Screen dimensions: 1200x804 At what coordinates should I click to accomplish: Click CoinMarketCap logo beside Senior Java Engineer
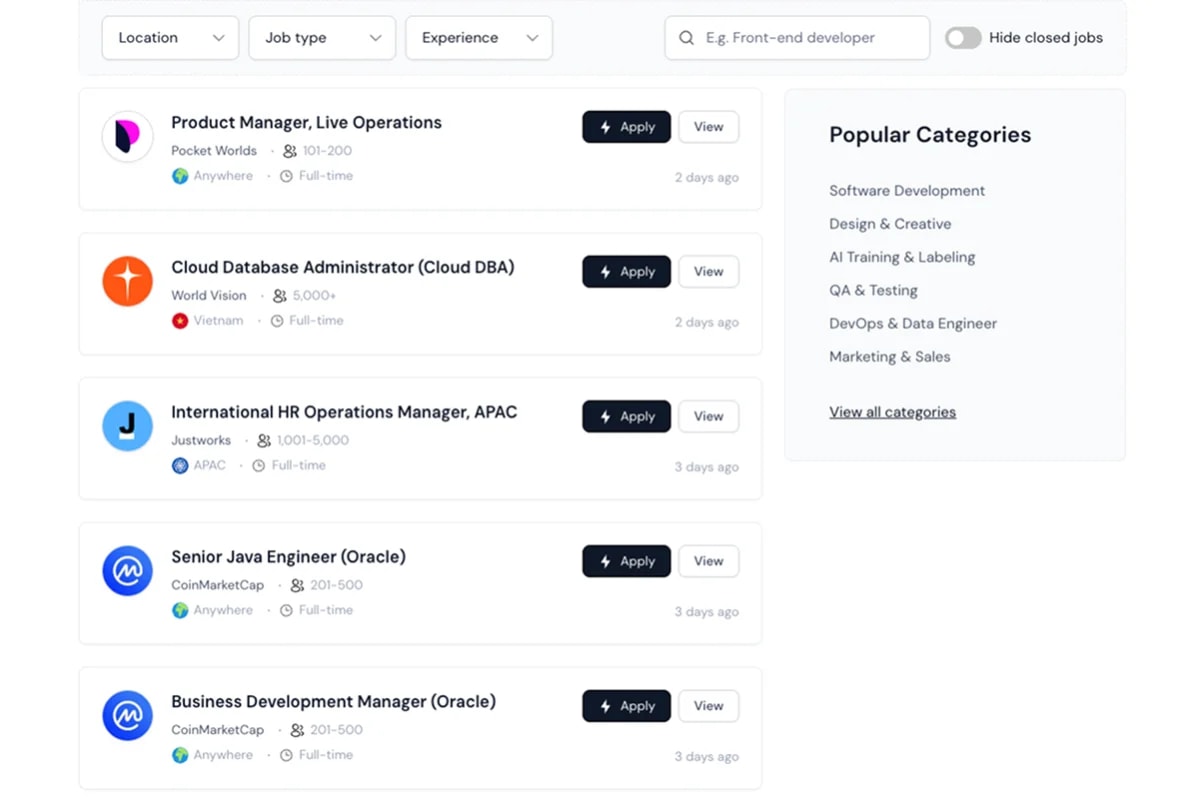pyautogui.click(x=127, y=571)
